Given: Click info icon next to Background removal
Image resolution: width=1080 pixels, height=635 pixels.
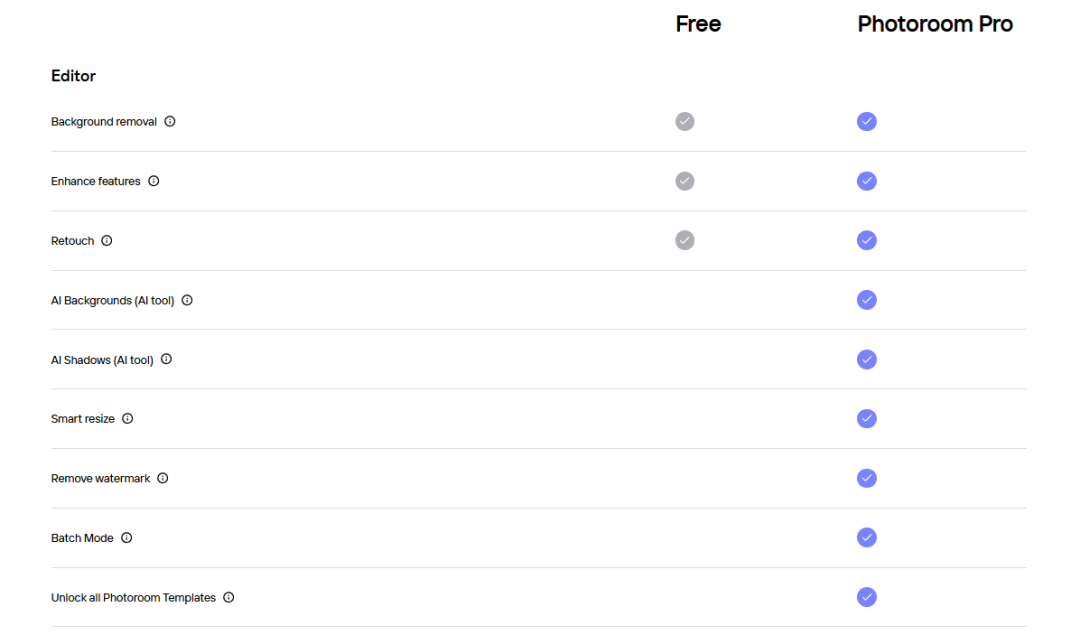Looking at the screenshot, I should click(170, 122).
